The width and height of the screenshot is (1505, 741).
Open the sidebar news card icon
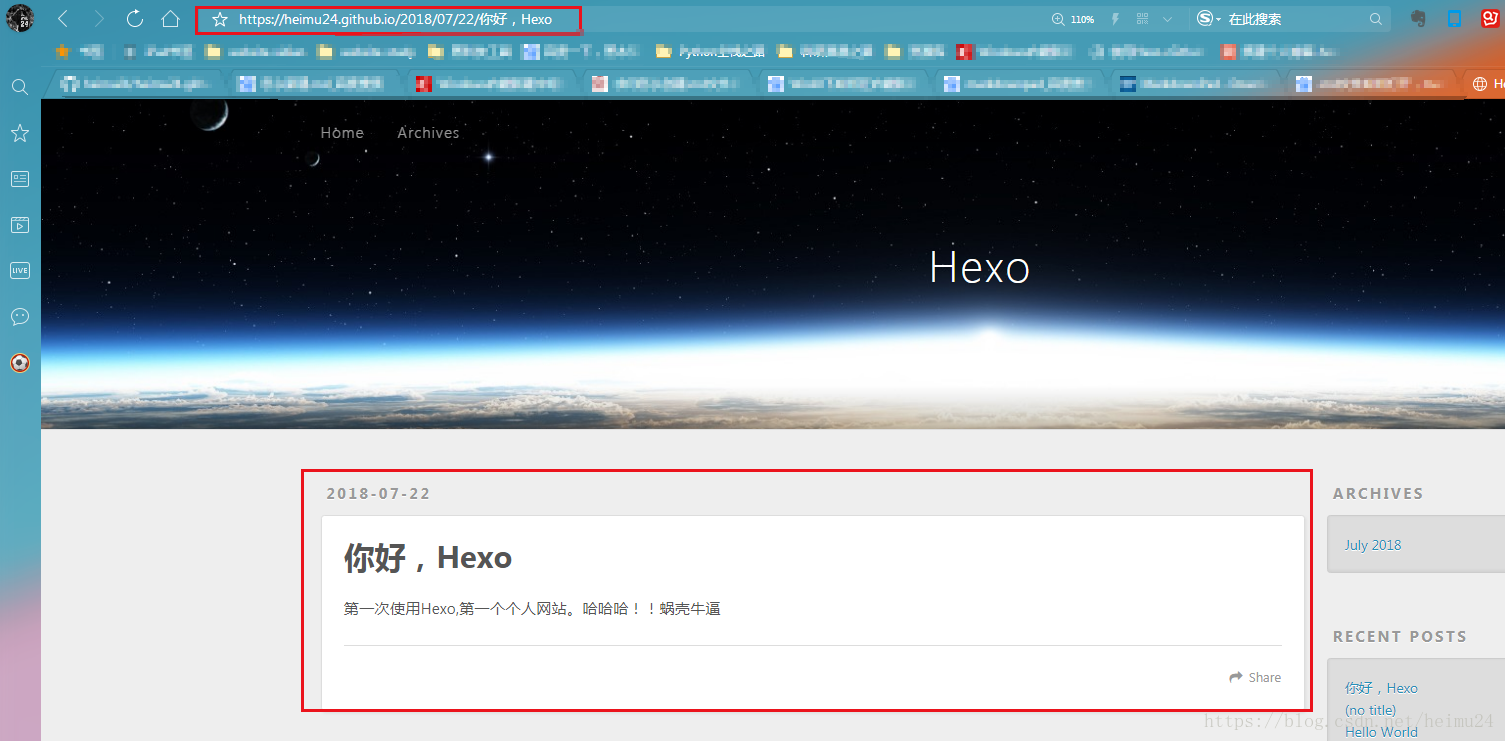(20, 179)
